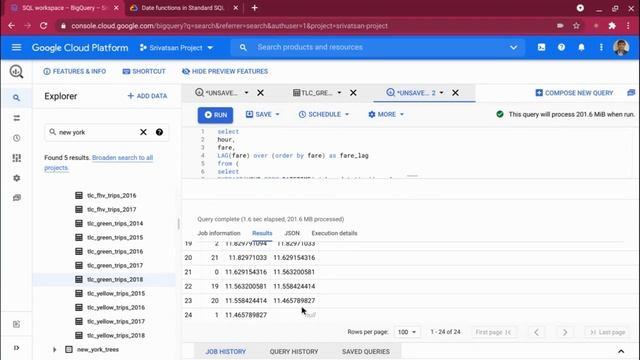Click the browser address bar URL
This screenshot has height=360, width=640.
click(229, 26)
